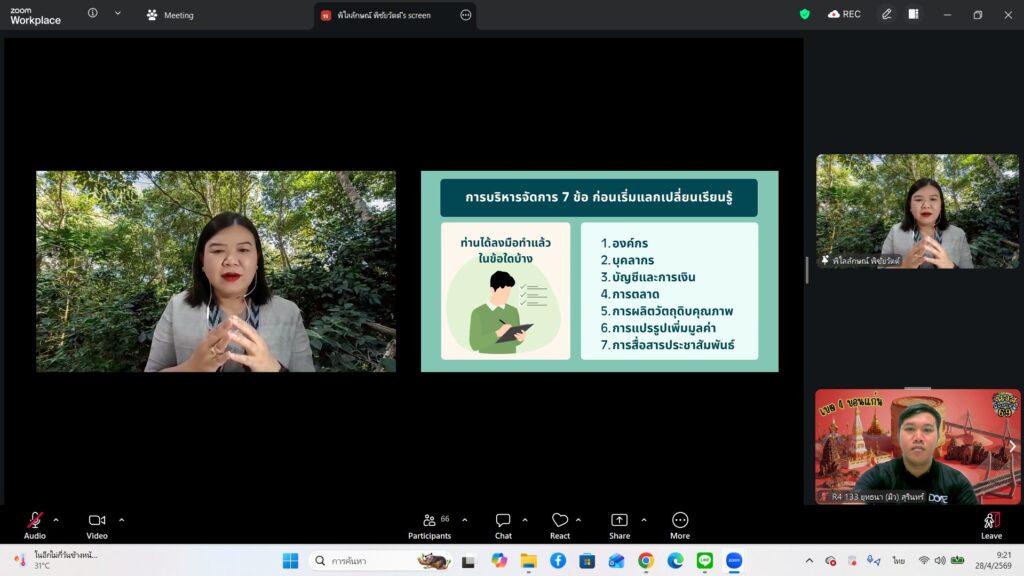1024x576 pixels.
Task: Expand the Audio settings arrow
Action: pos(56,520)
